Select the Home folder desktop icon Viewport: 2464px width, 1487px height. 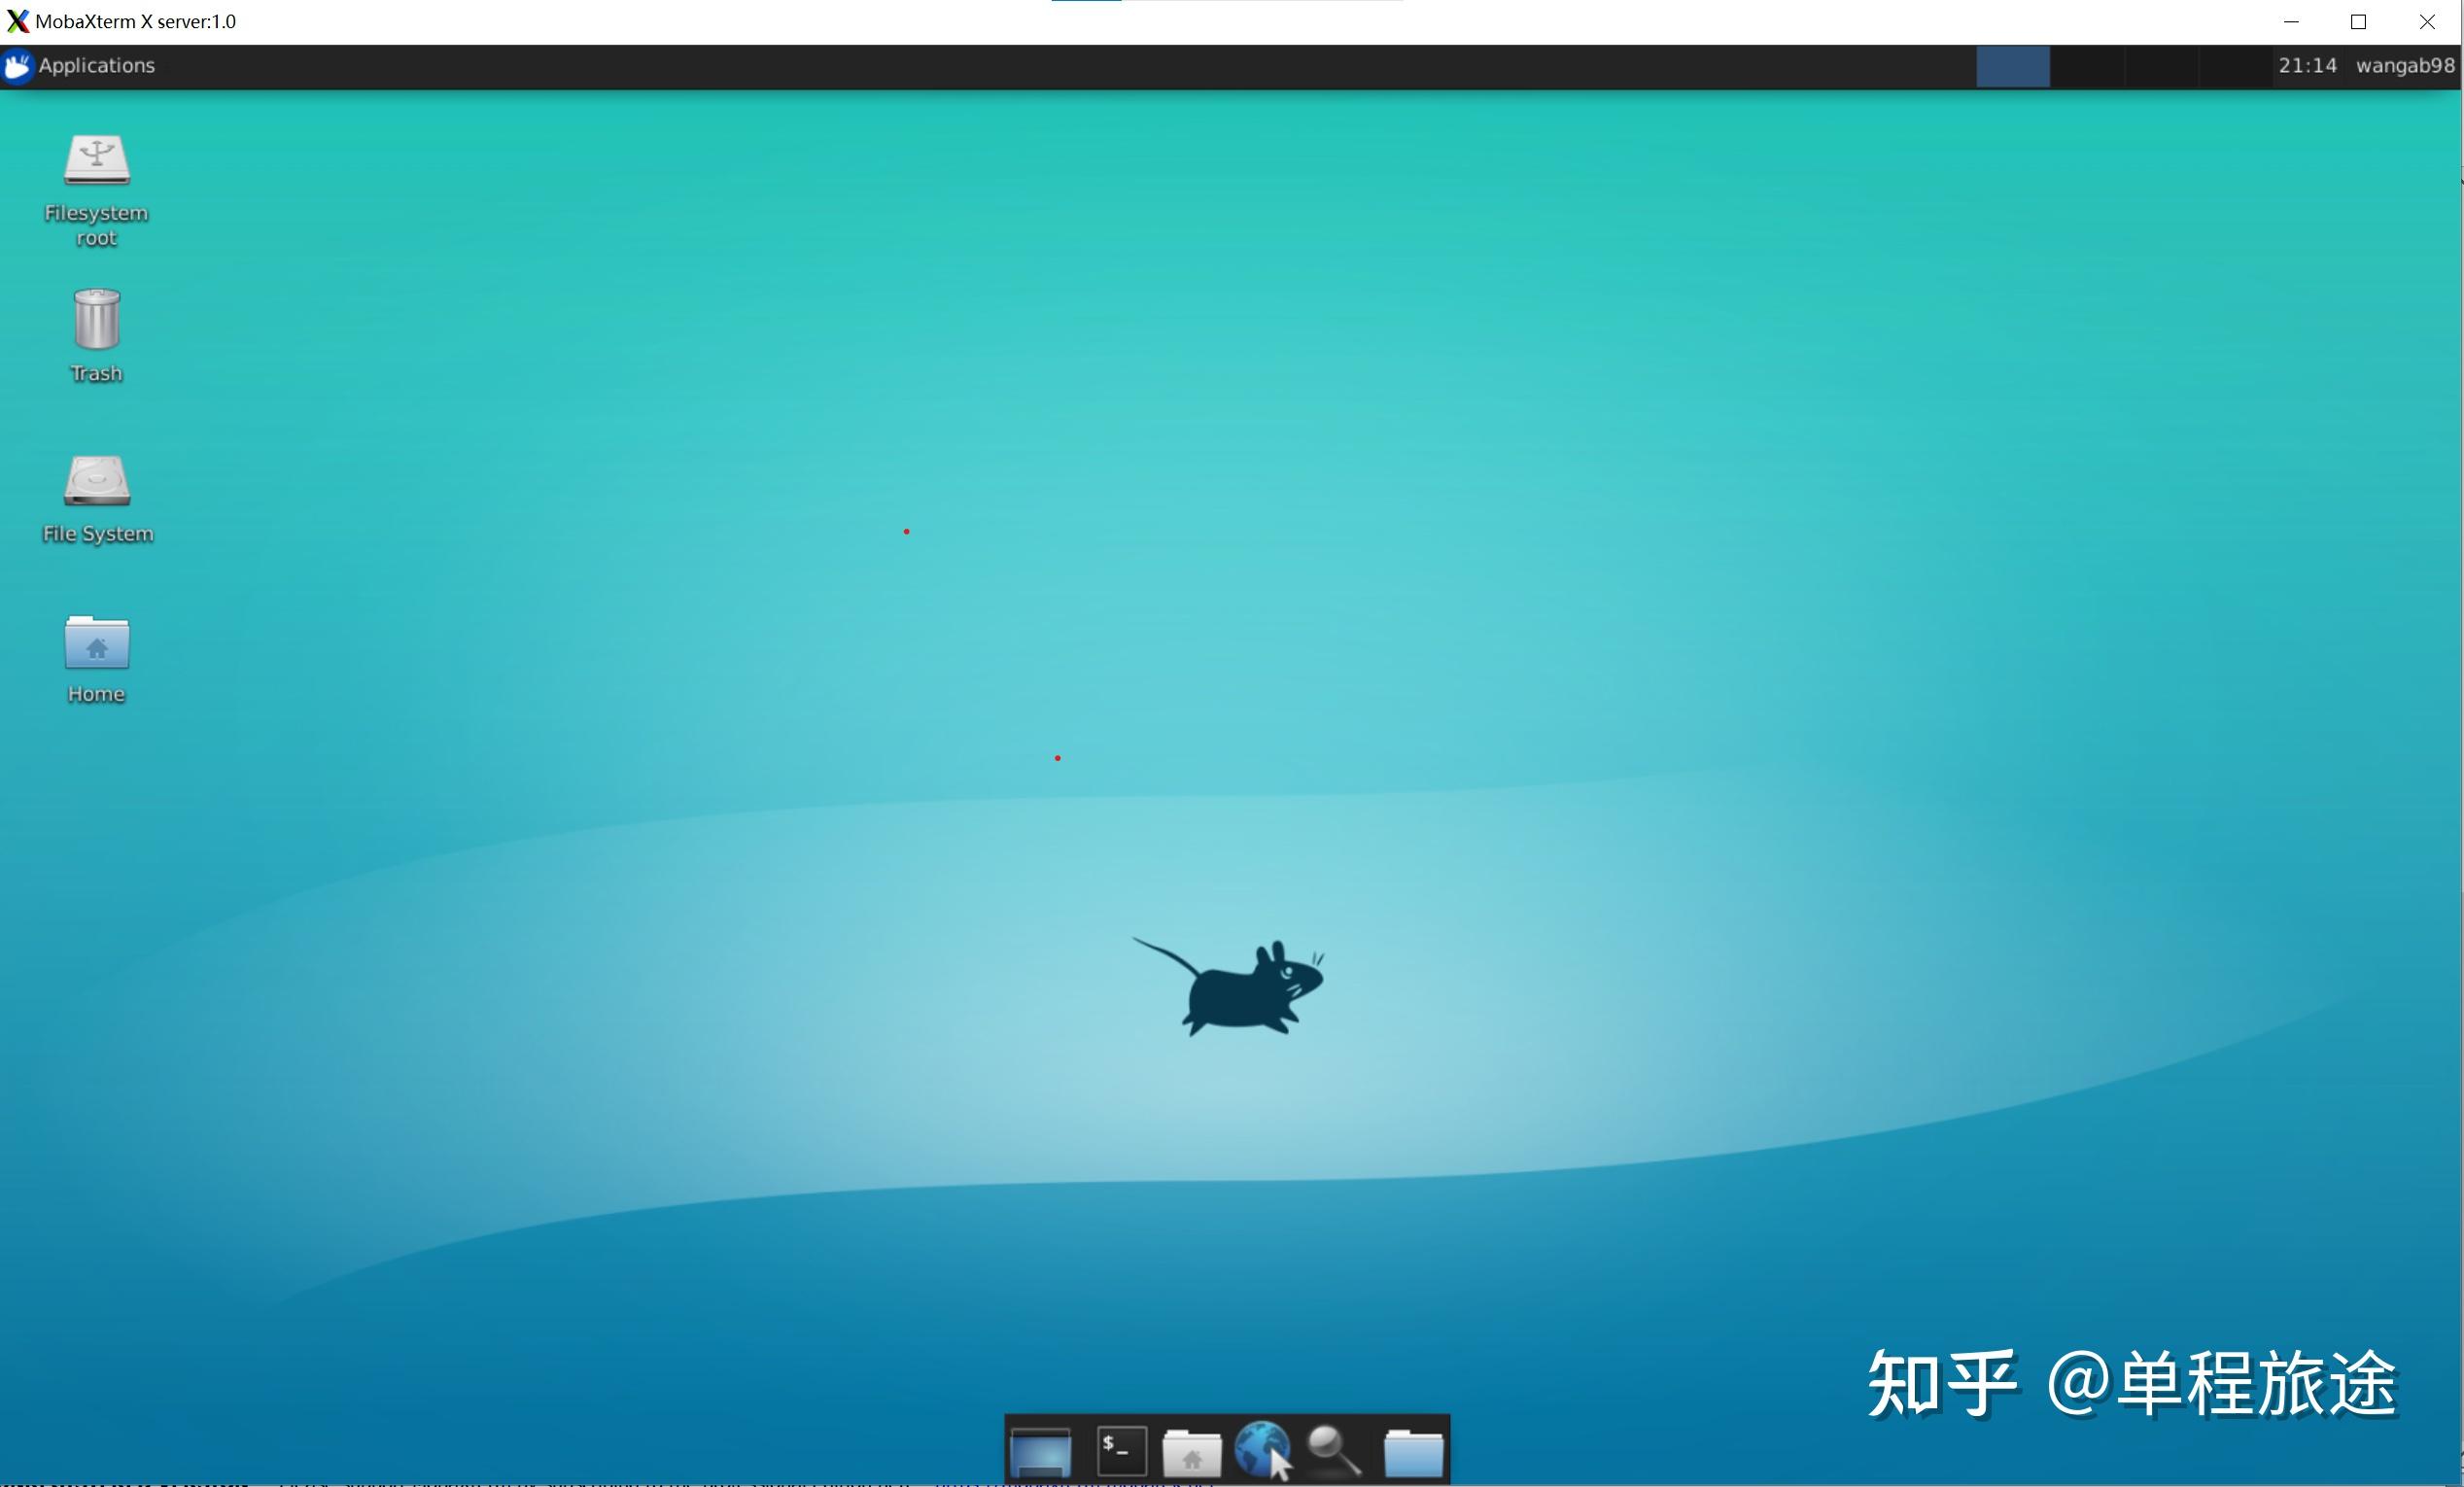[x=96, y=643]
